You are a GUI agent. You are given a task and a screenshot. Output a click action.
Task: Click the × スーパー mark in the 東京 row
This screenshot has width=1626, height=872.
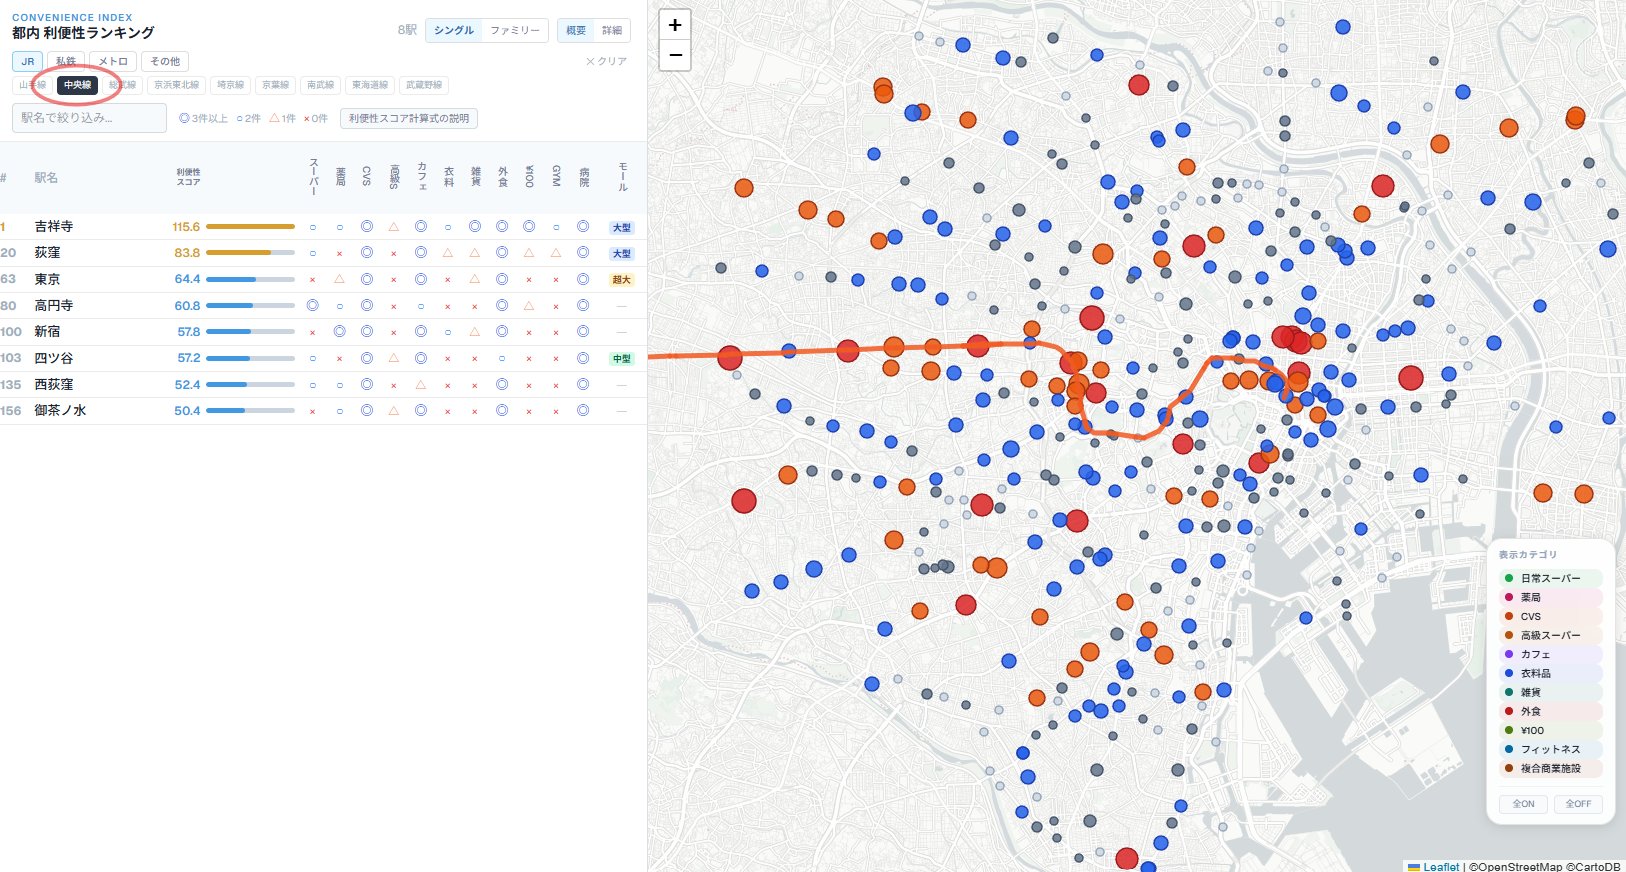(x=313, y=279)
